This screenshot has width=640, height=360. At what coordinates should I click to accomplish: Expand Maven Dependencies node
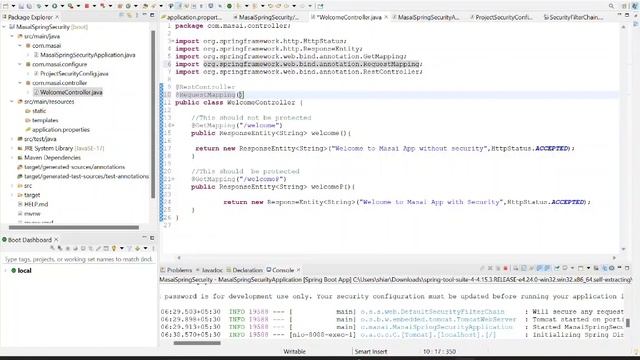(12, 158)
